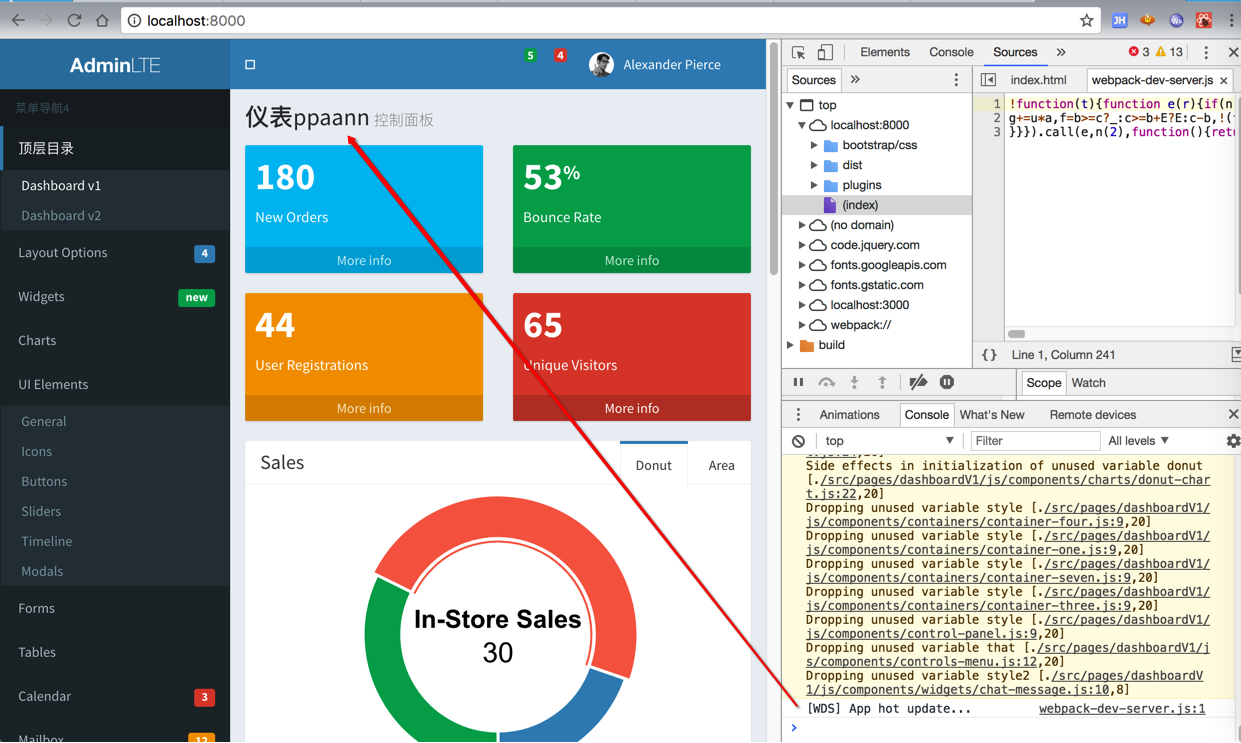Open the DevTools three-dot customize menu

pyautogui.click(x=1206, y=52)
